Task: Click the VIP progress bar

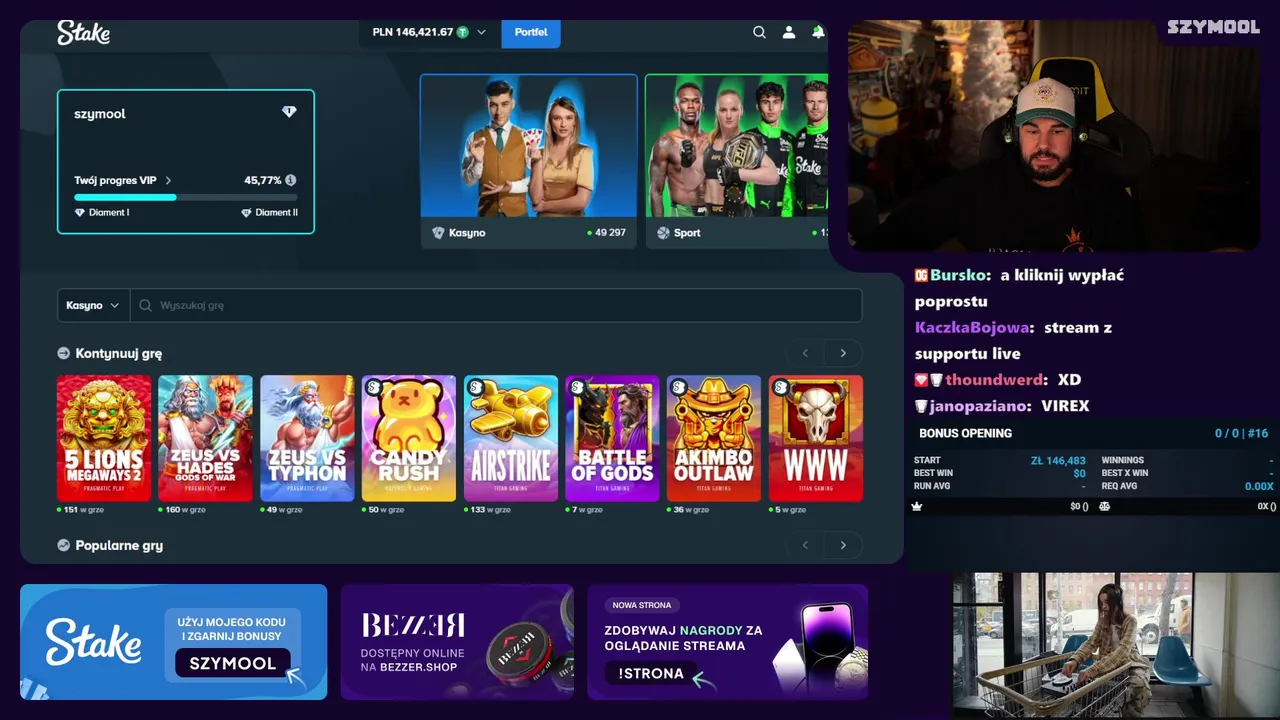Action: pos(185,197)
